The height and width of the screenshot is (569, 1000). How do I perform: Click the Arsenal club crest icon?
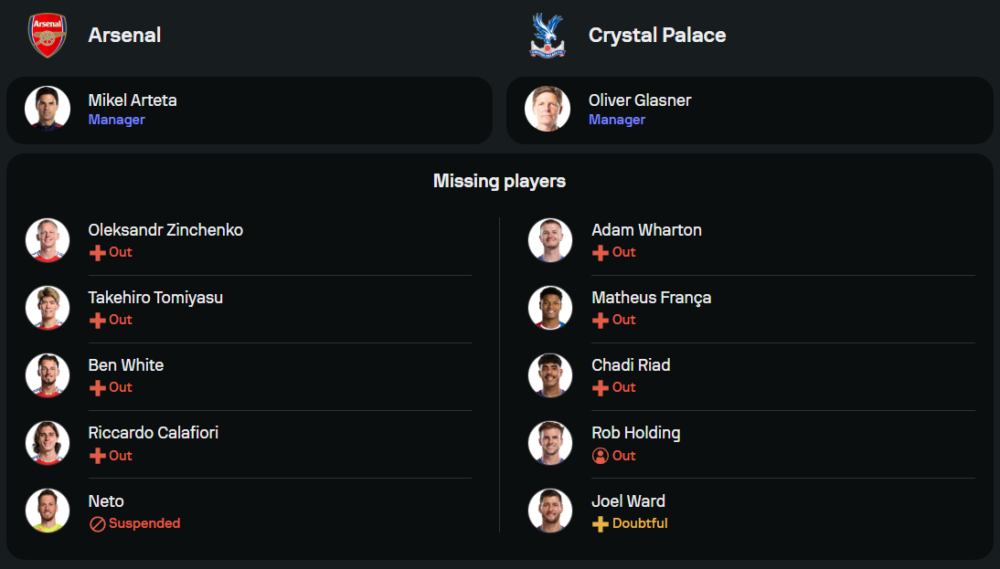pyautogui.click(x=46, y=35)
